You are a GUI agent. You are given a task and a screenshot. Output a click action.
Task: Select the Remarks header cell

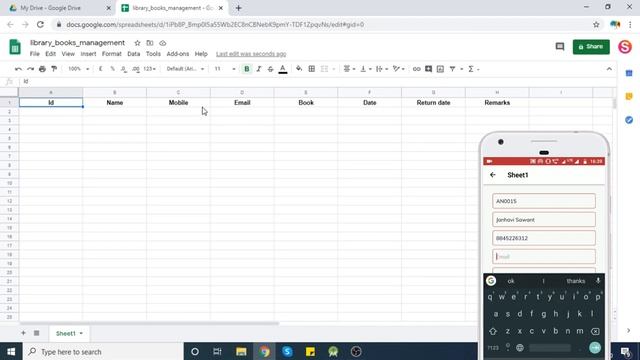pos(497,102)
